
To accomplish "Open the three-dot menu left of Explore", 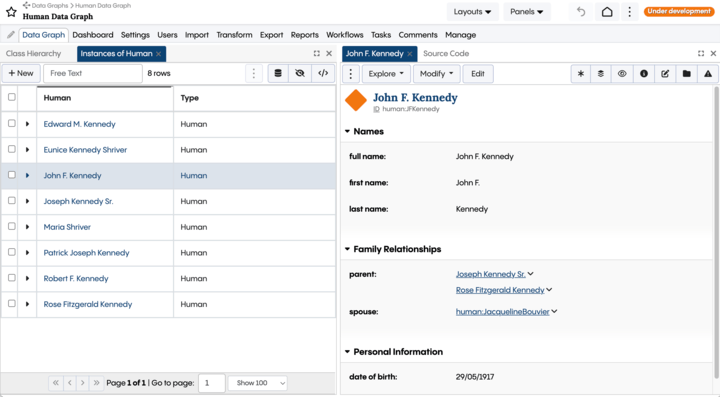I will (x=351, y=73).
